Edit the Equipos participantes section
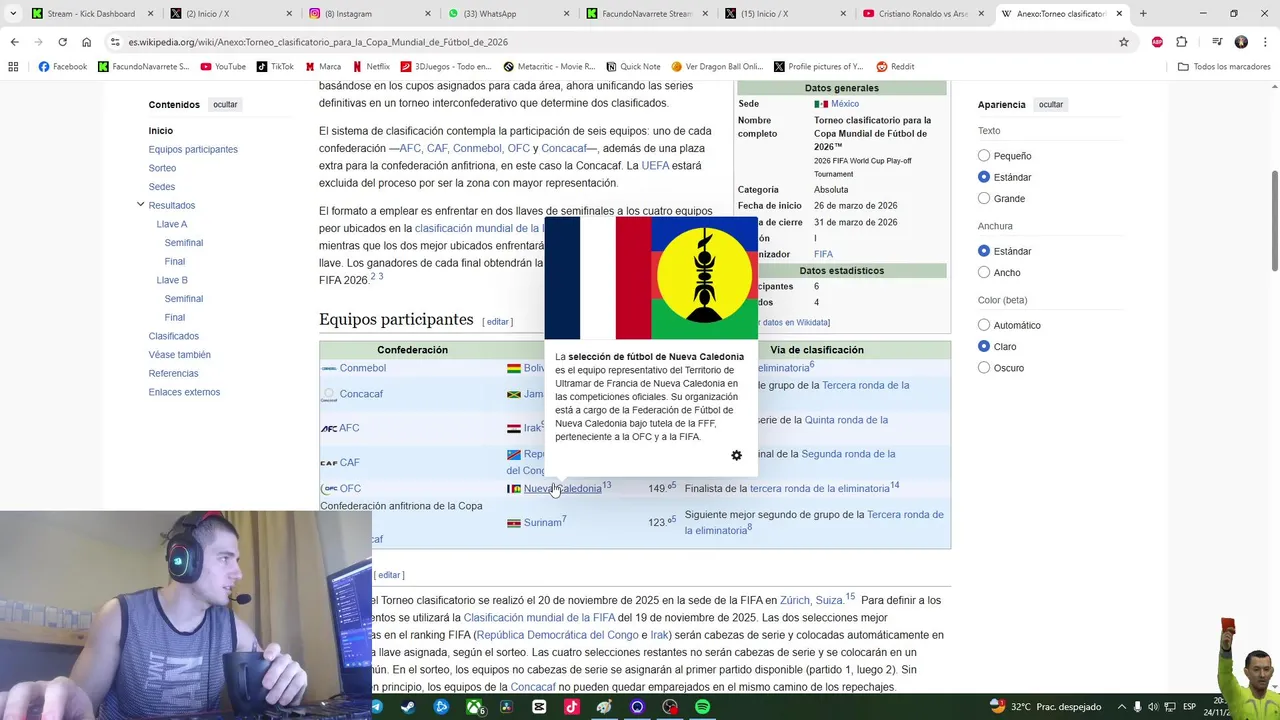 coord(498,322)
